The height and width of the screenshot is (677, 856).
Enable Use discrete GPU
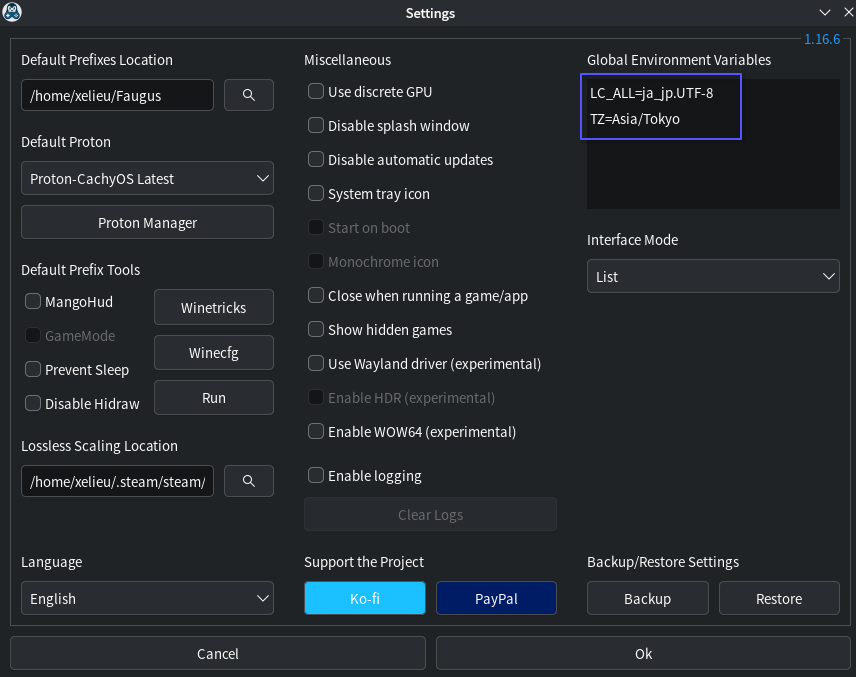315,91
